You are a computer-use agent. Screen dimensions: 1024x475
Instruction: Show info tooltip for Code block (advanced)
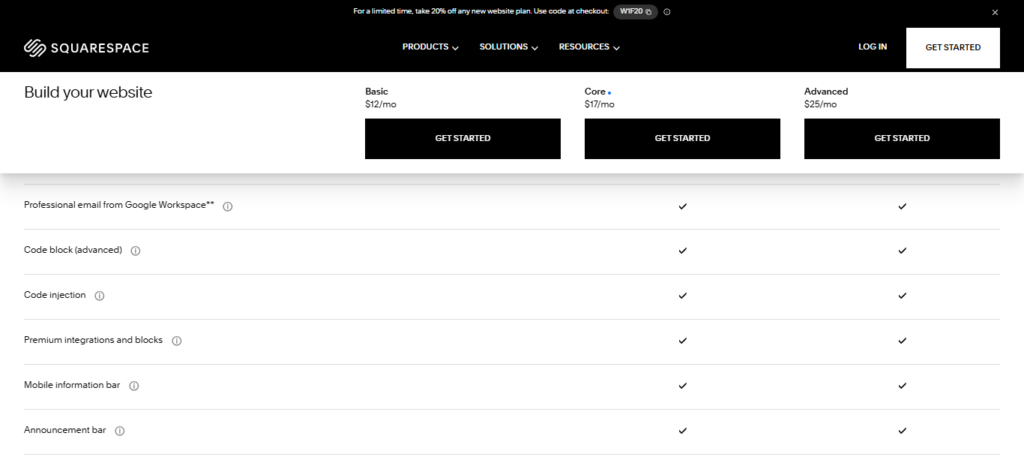pos(136,251)
